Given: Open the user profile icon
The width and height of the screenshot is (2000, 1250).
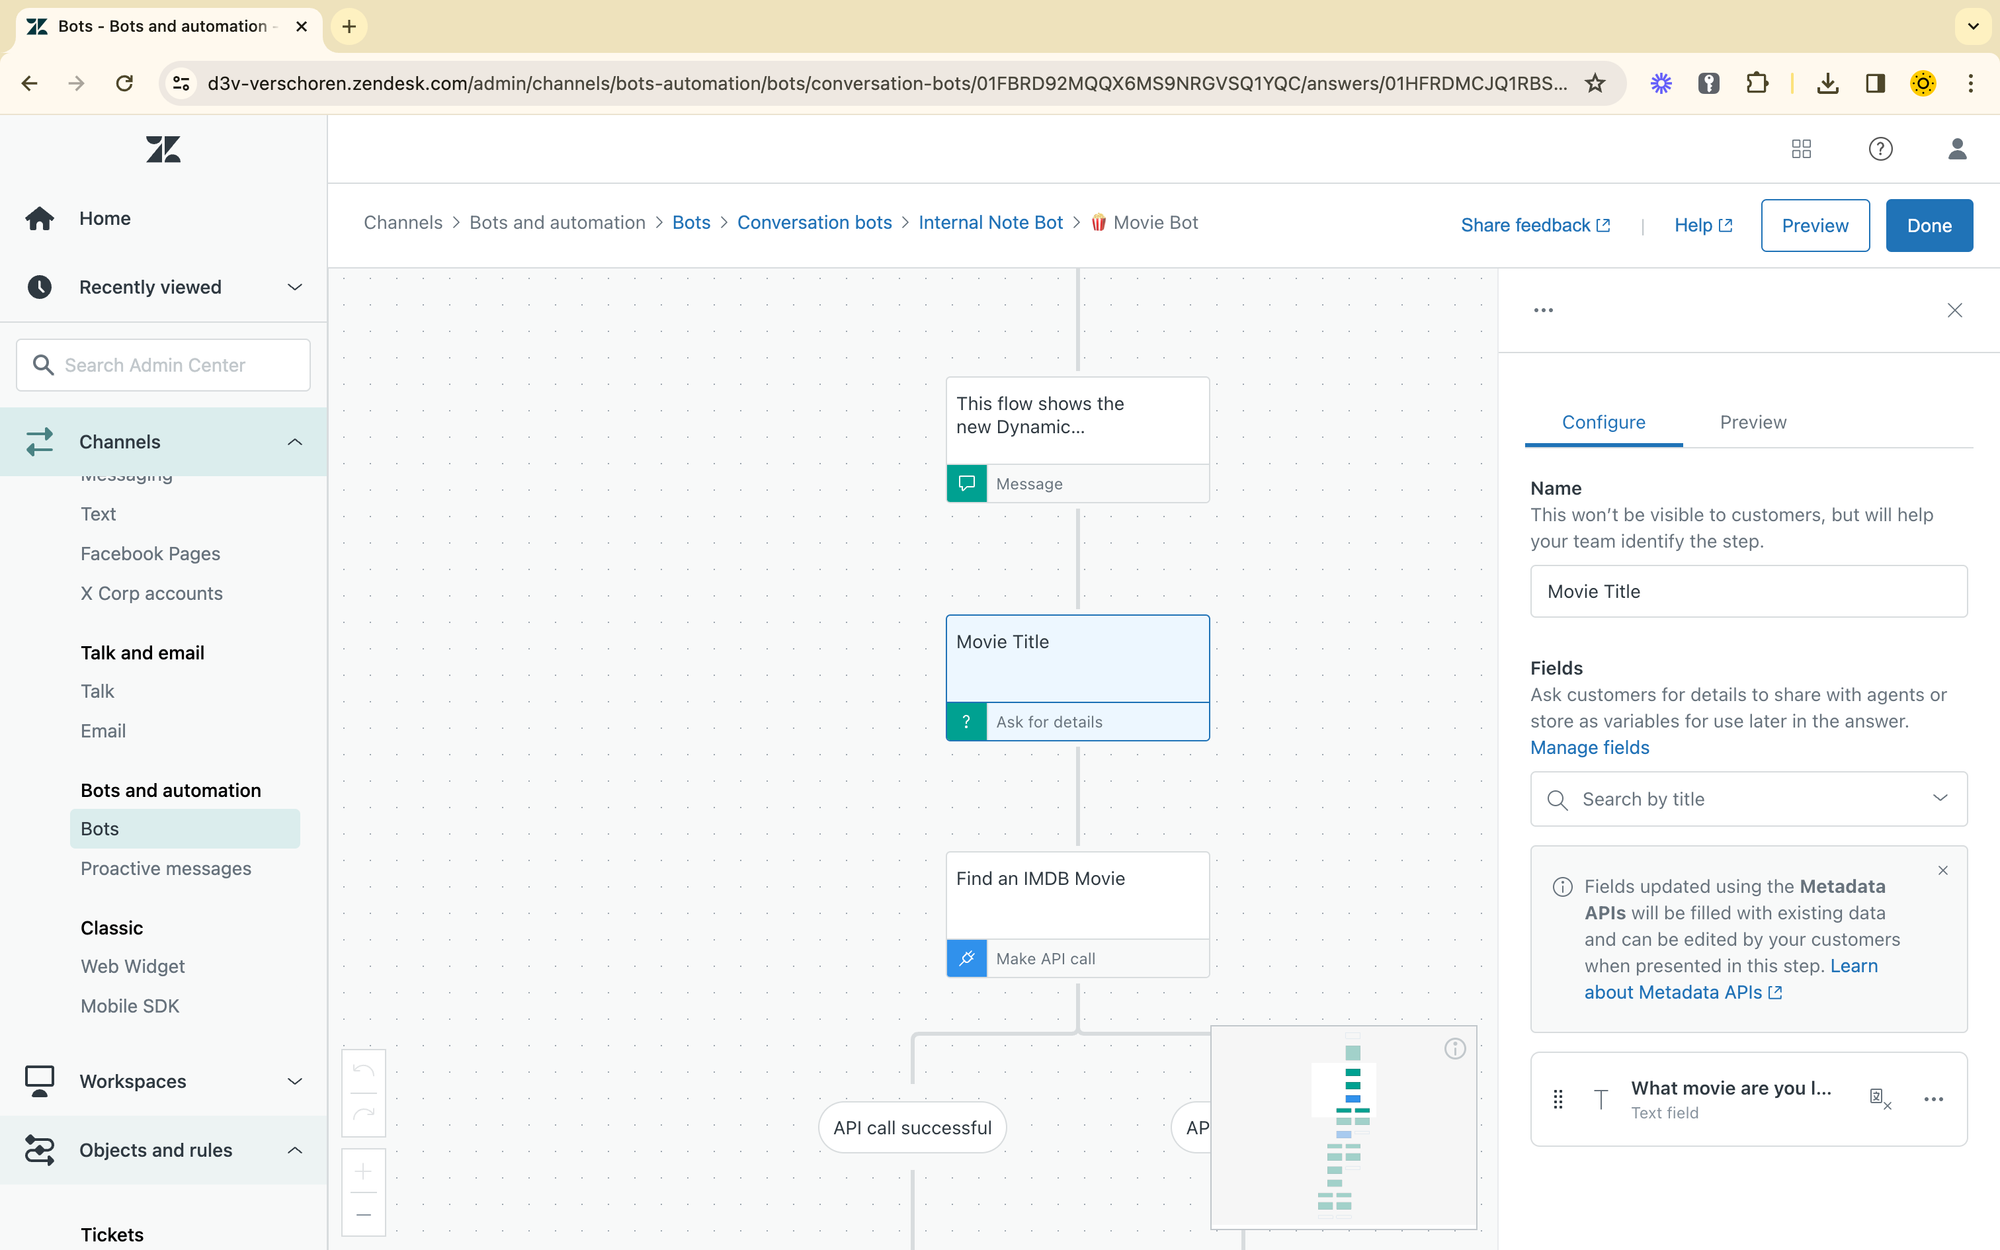Looking at the screenshot, I should click(x=1957, y=149).
